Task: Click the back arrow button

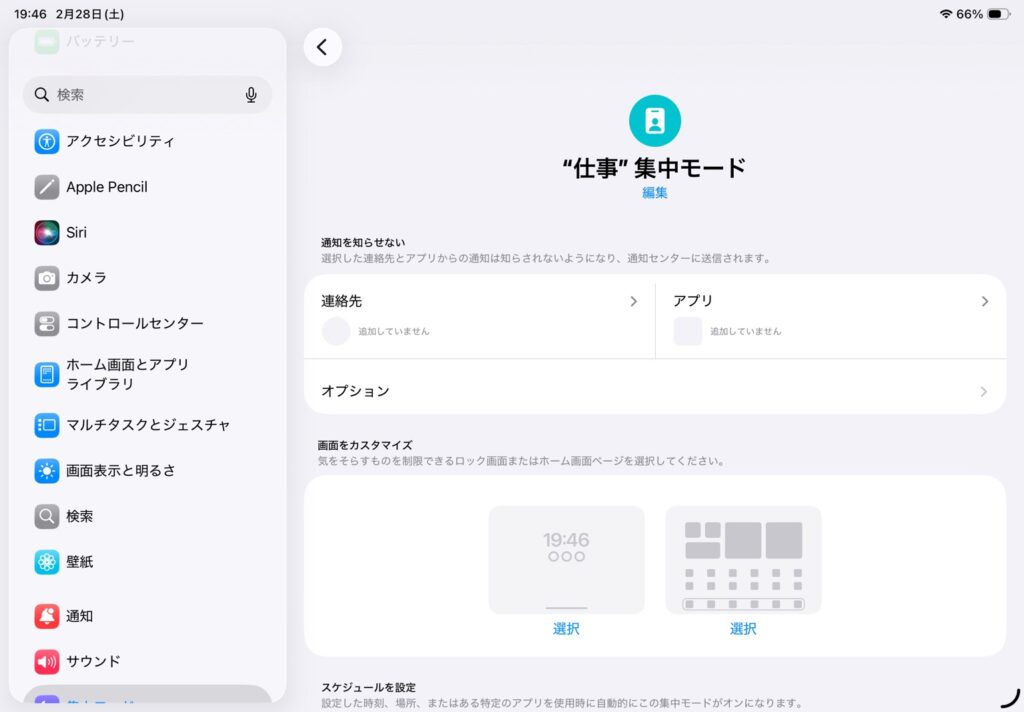Action: [x=322, y=47]
